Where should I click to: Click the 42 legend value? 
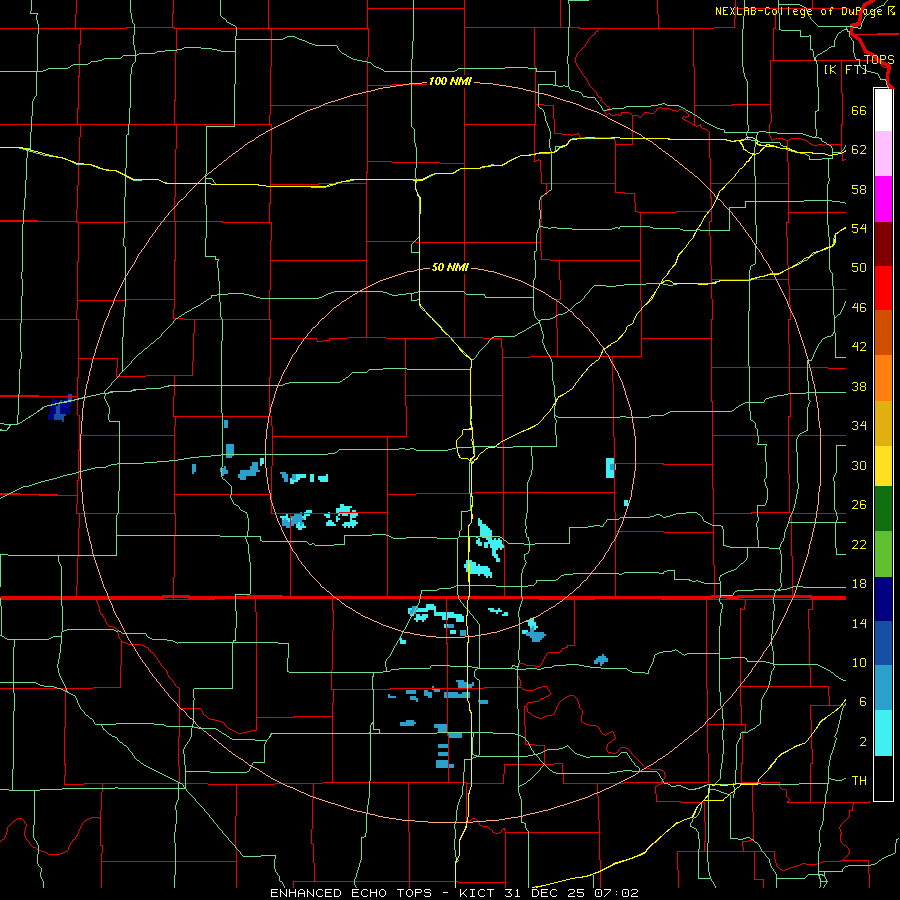(859, 347)
